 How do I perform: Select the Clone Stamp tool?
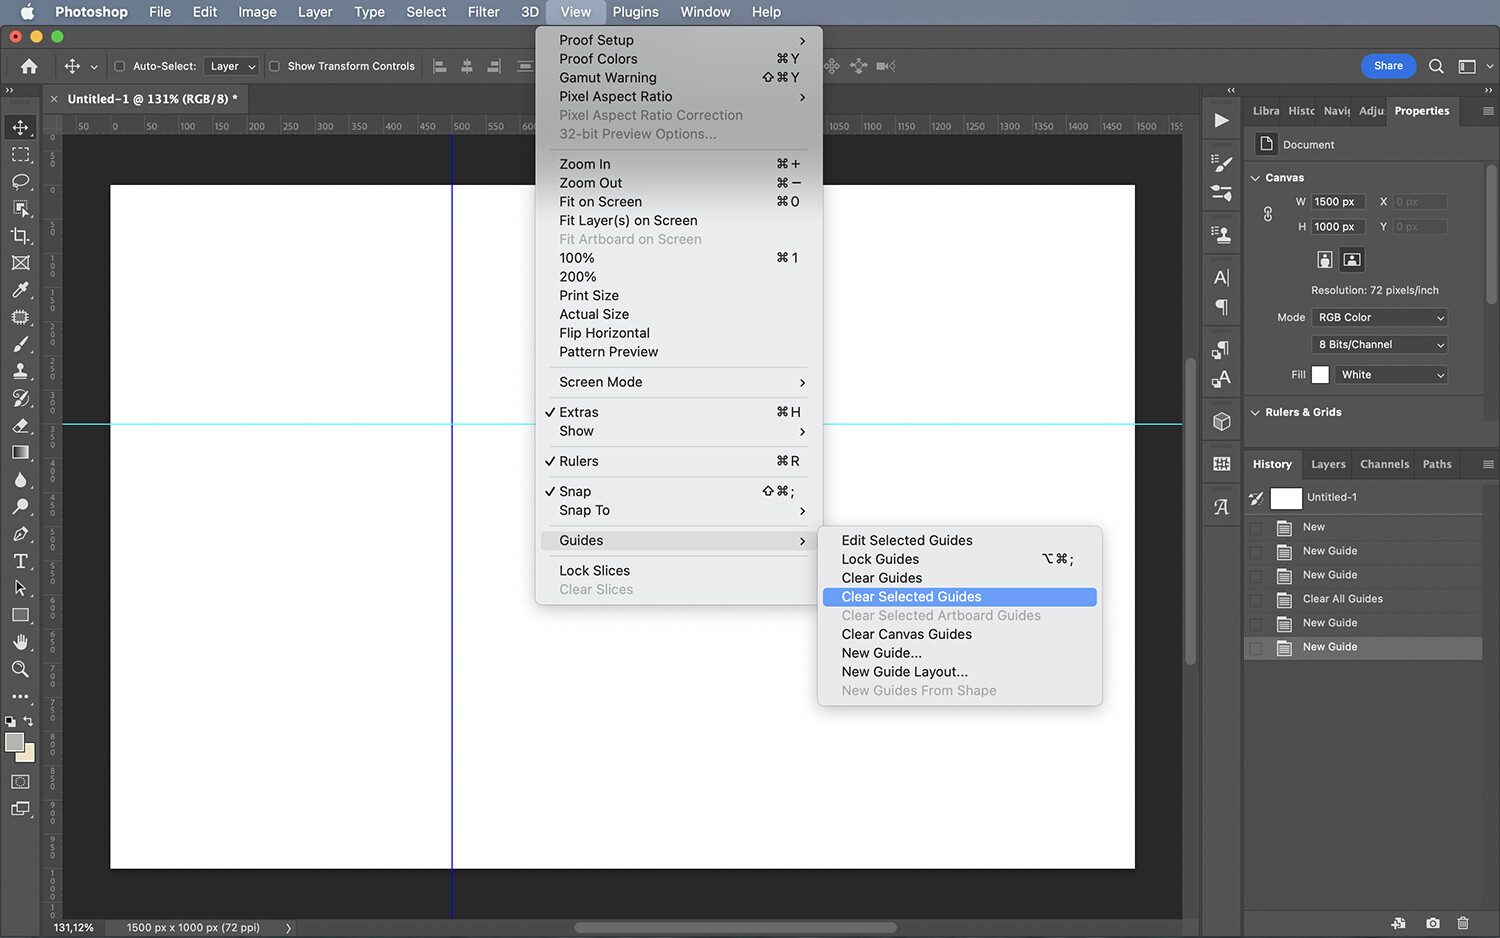pos(20,371)
